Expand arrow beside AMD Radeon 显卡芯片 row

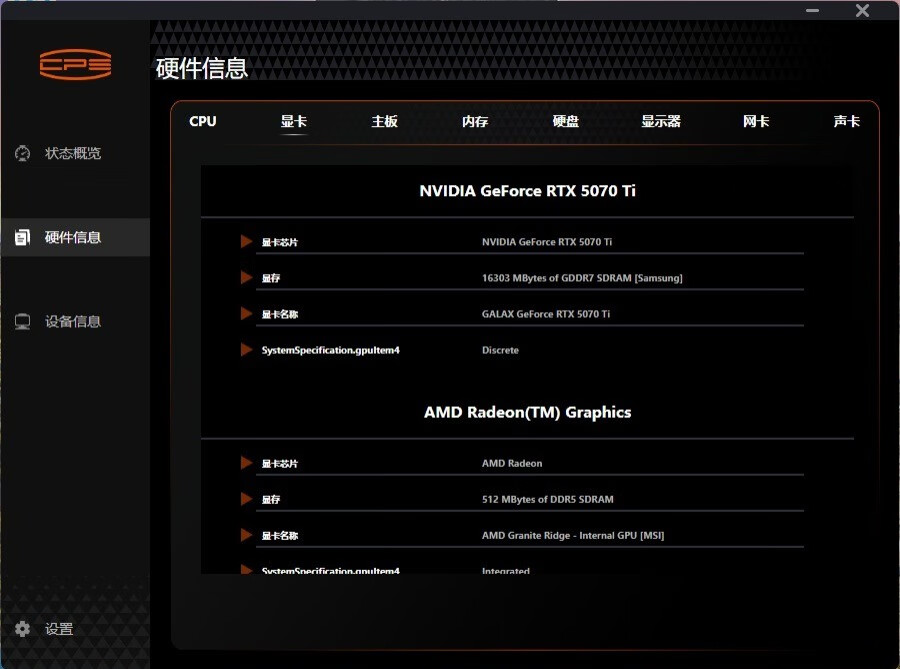(246, 463)
